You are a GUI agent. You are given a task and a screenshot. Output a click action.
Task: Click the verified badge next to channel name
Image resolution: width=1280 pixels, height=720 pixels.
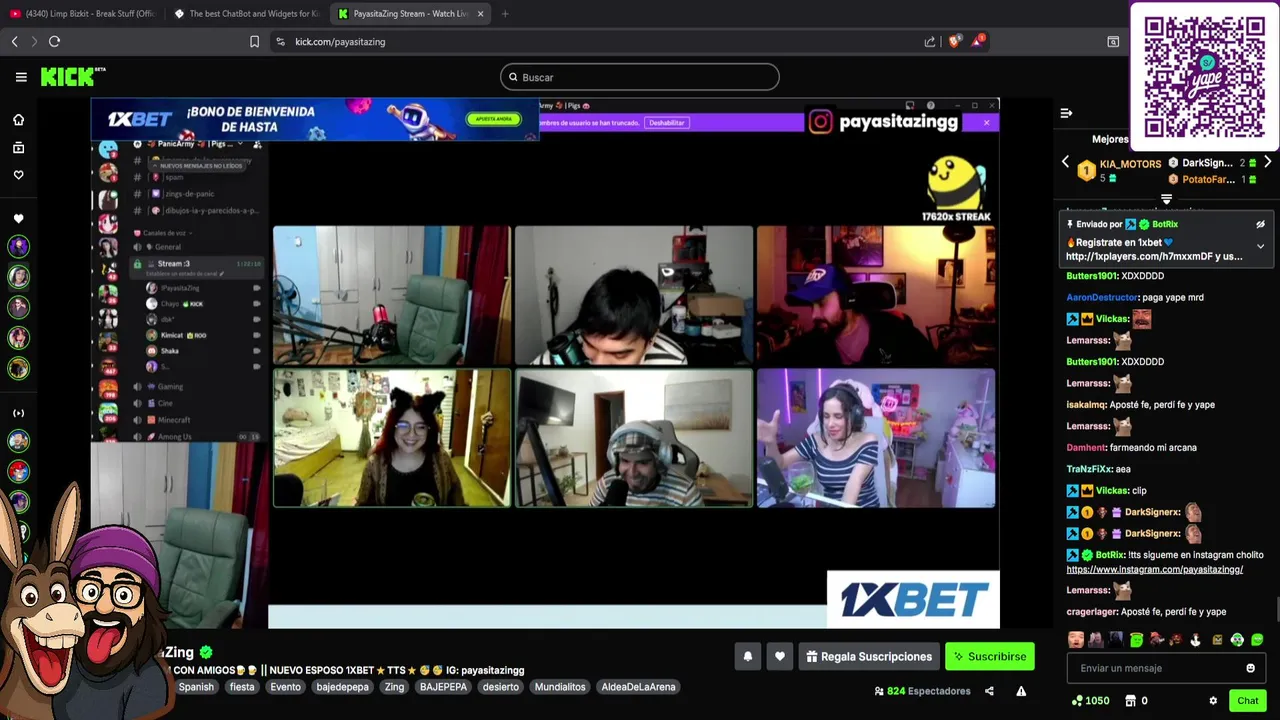point(206,652)
